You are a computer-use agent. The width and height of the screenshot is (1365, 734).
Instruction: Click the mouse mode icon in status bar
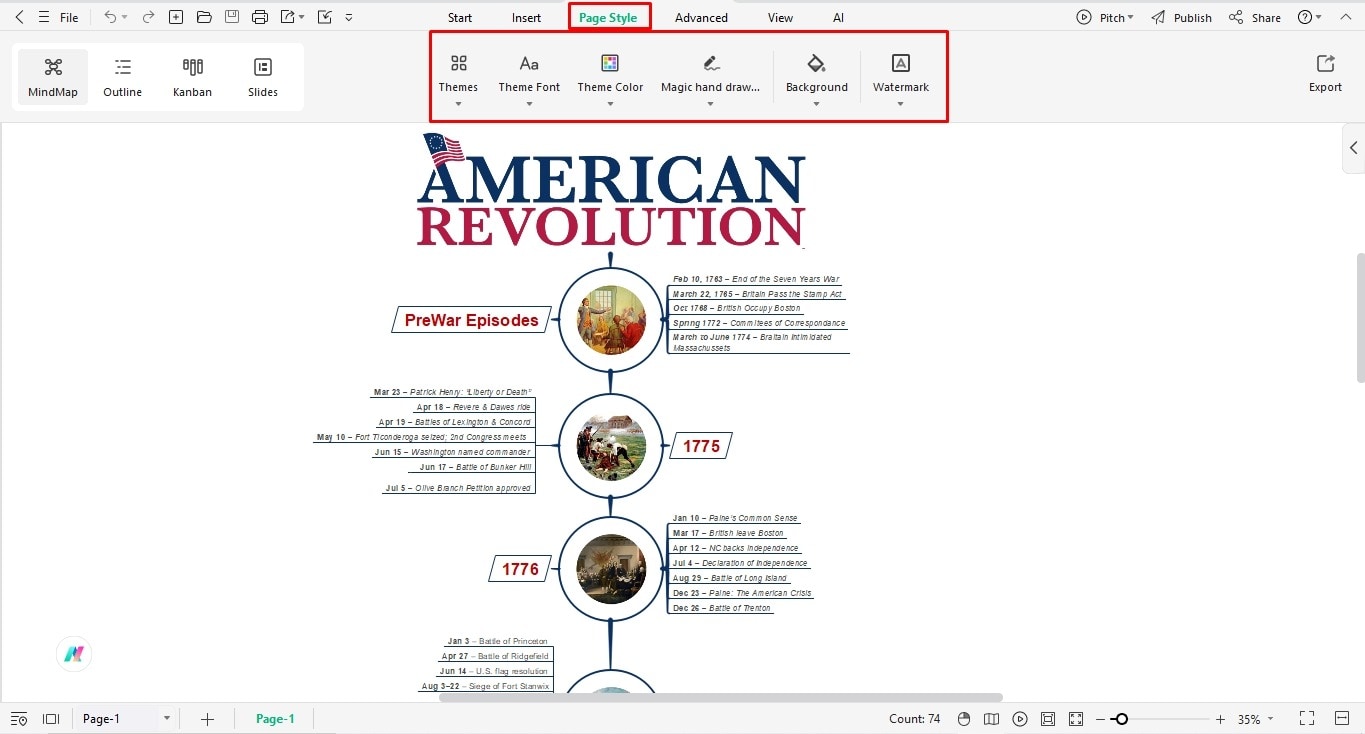(964, 719)
